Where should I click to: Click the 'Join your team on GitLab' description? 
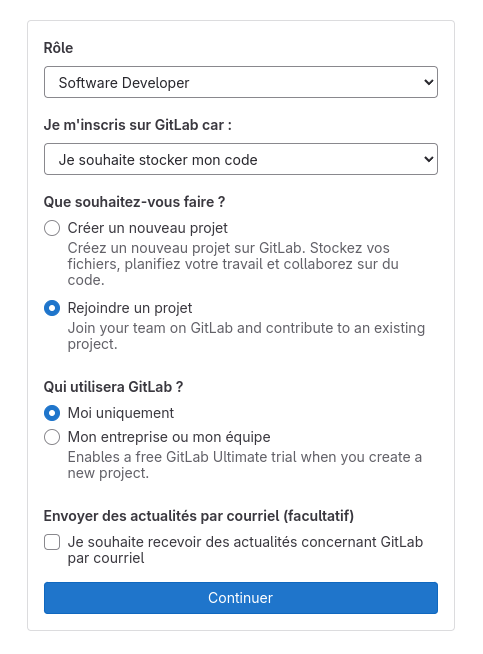[246, 336]
